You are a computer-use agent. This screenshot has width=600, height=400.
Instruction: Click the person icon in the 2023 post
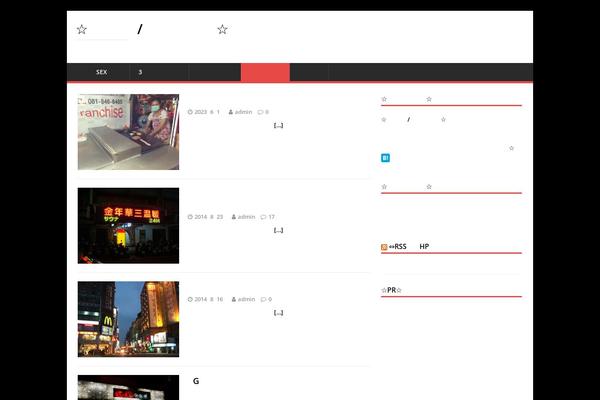[x=231, y=112]
